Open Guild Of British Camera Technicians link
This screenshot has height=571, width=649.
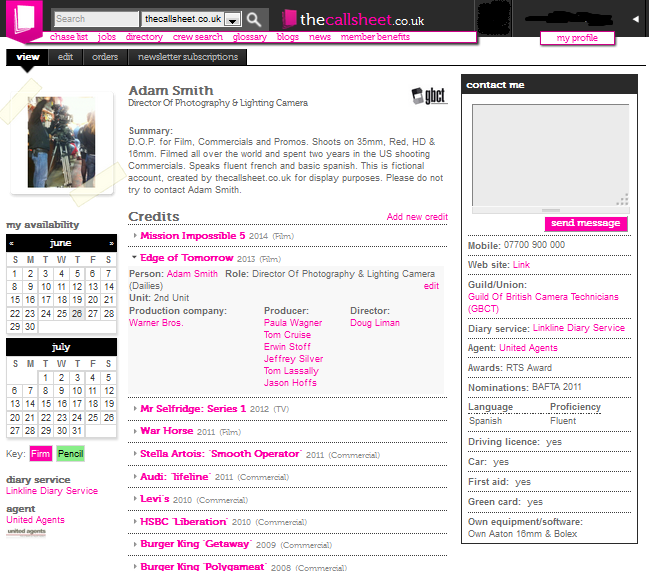click(x=543, y=303)
